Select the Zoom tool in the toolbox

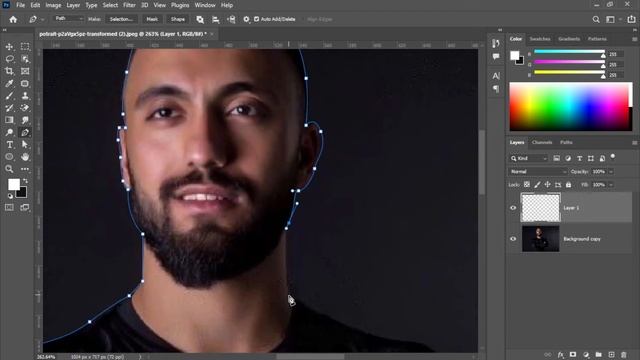(x=9, y=169)
